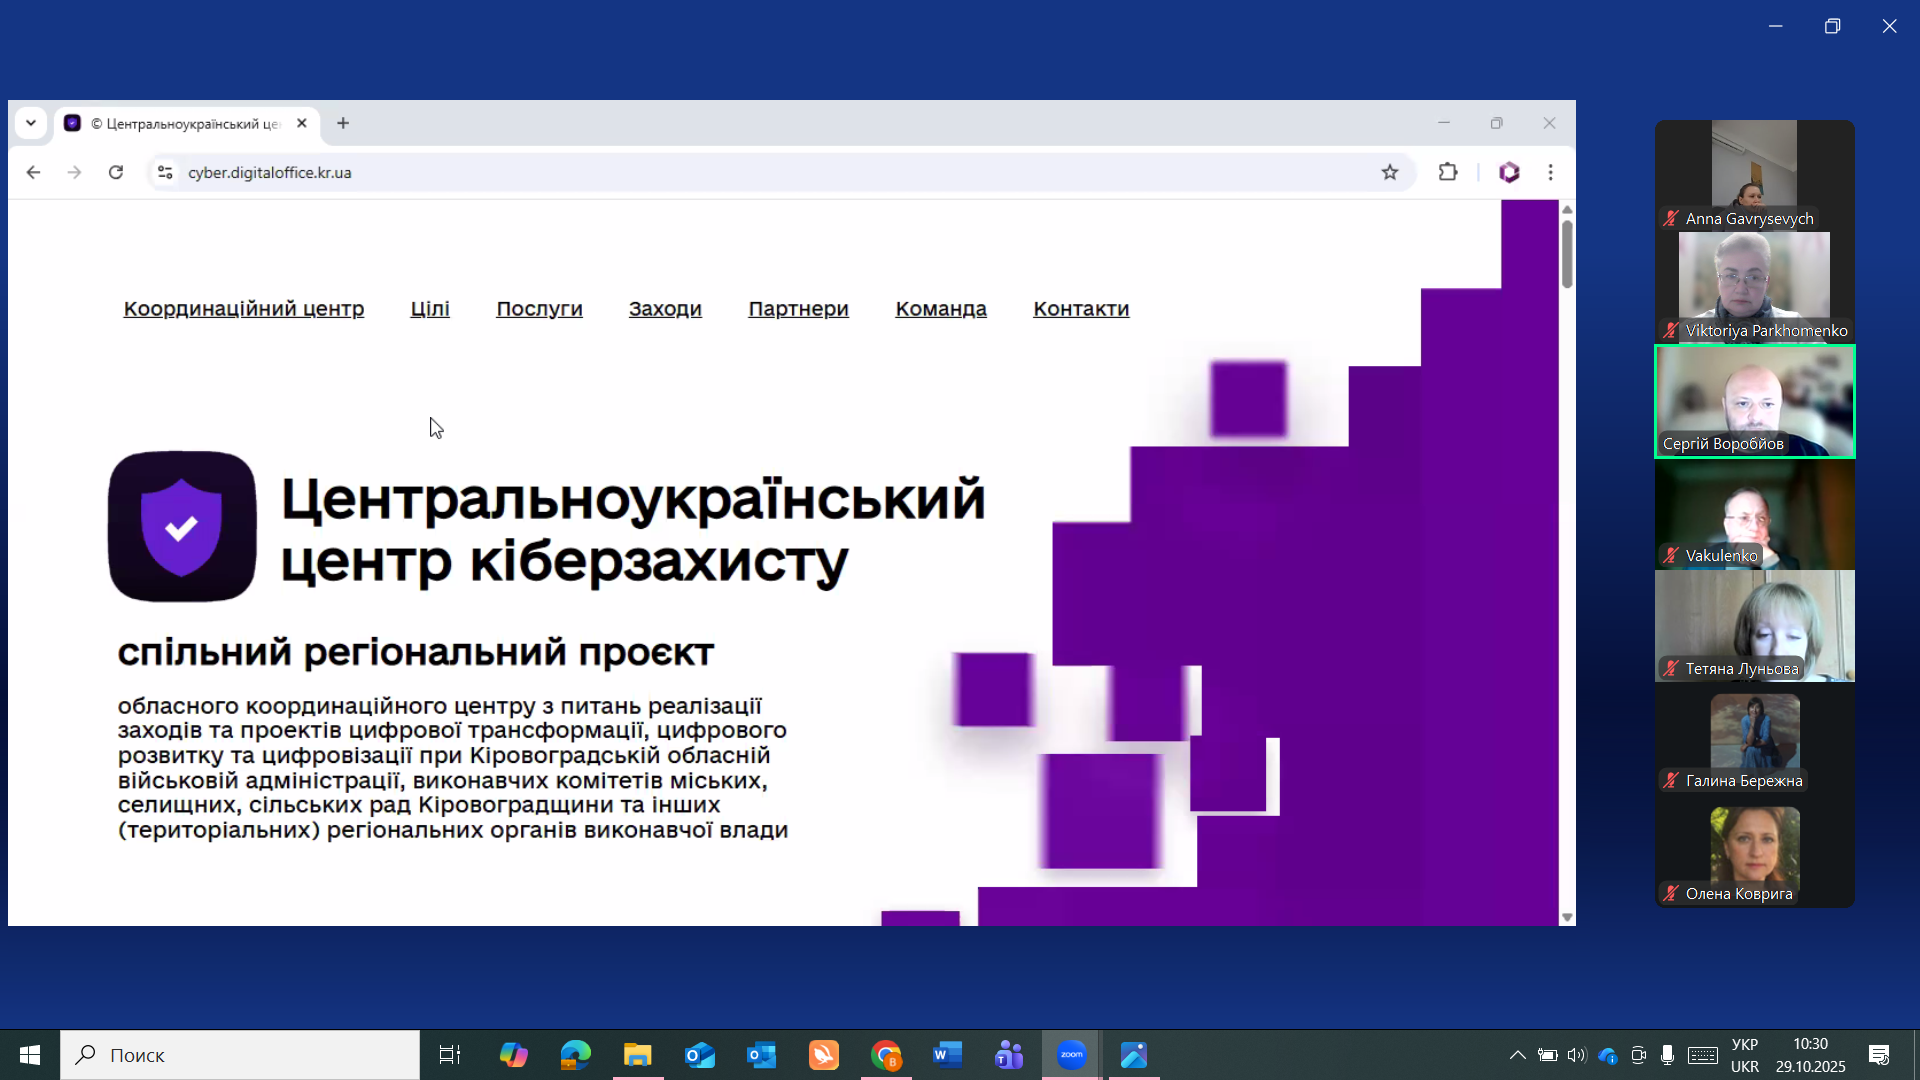Click the web page vertical scrollbar thumb
Viewport: 1920px width, 1080px height.
(1567, 254)
